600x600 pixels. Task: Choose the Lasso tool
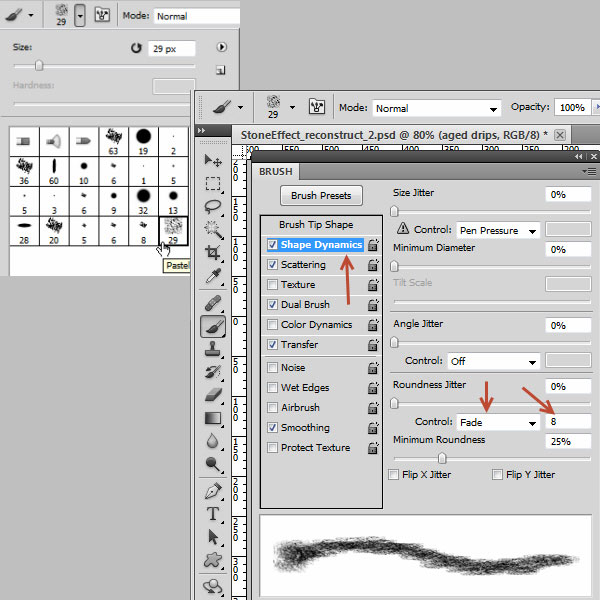(x=213, y=207)
